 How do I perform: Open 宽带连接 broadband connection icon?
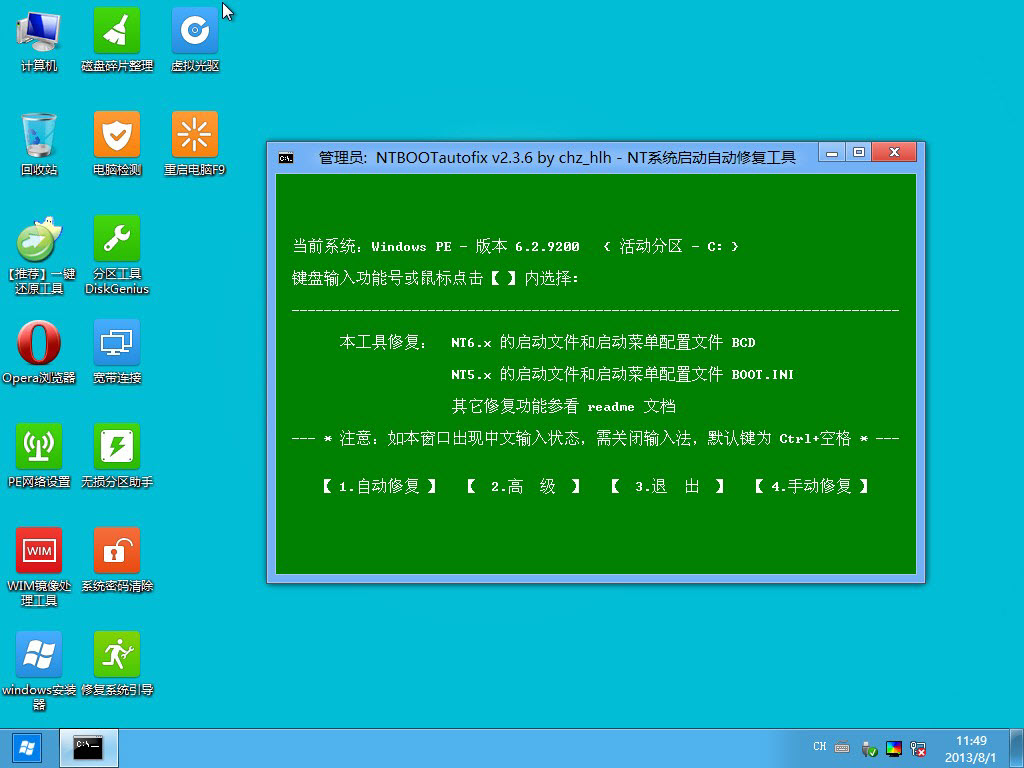click(117, 345)
